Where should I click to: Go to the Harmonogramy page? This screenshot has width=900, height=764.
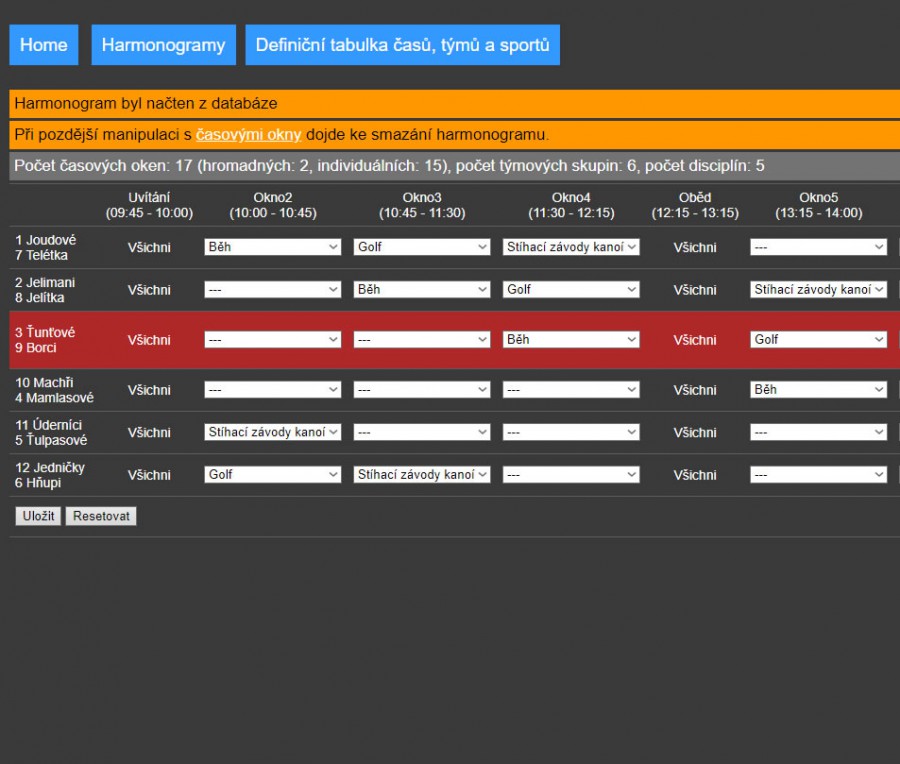pos(163,45)
